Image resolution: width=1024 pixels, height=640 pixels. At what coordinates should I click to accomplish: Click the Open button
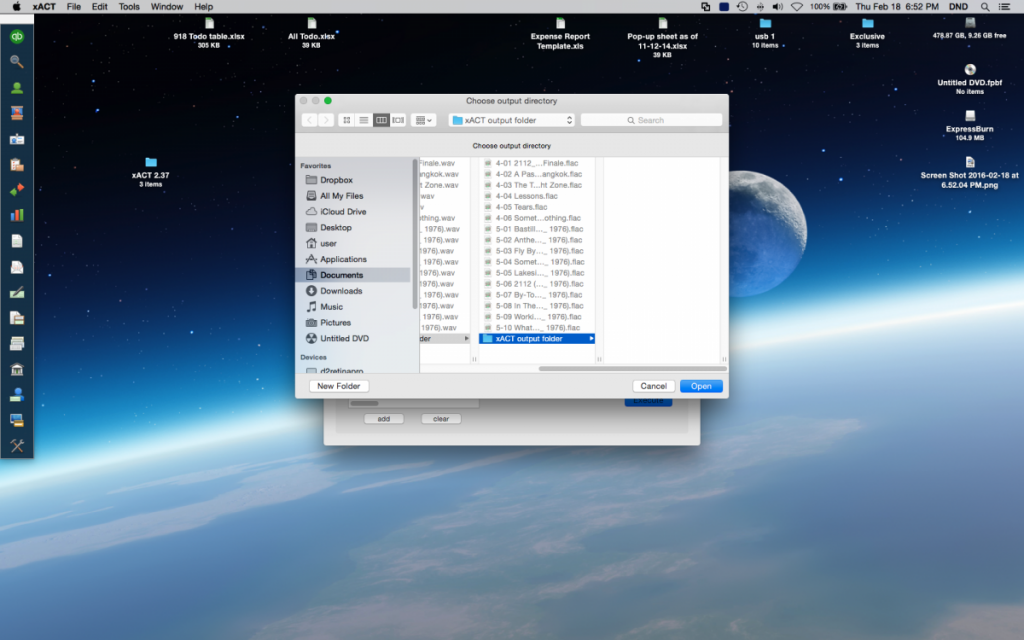pos(700,386)
